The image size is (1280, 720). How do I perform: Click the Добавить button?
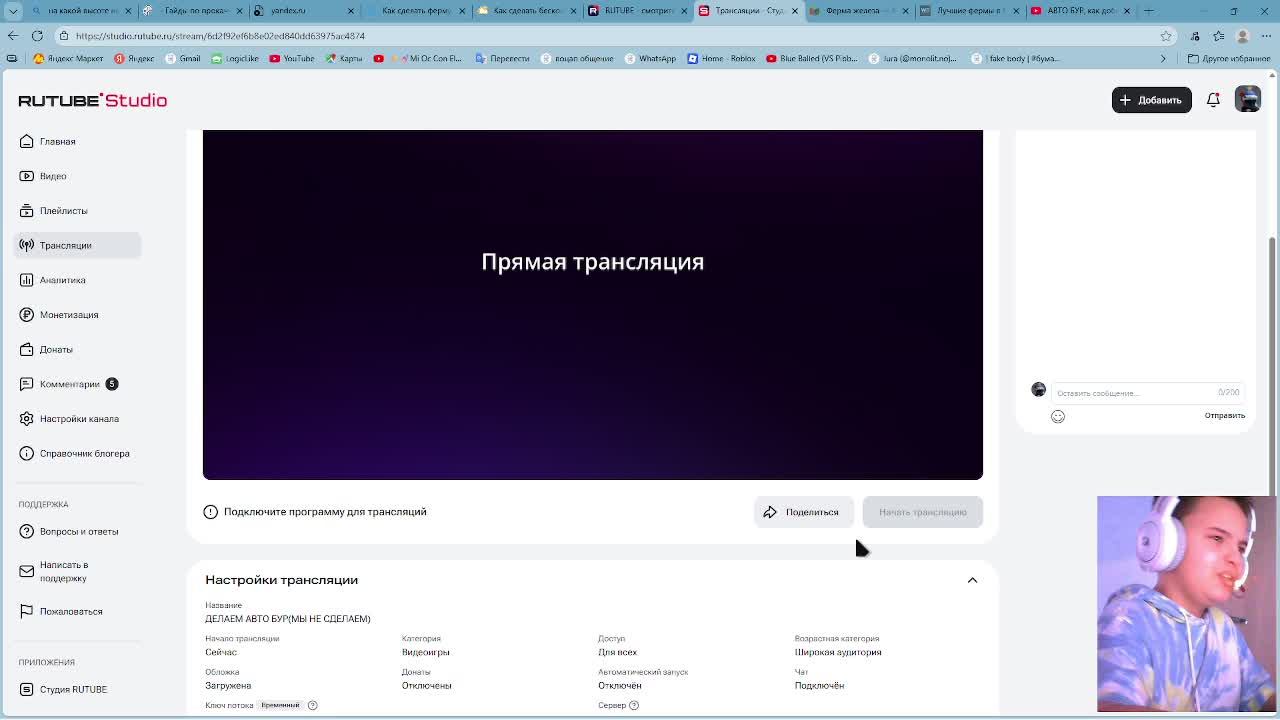point(1151,100)
